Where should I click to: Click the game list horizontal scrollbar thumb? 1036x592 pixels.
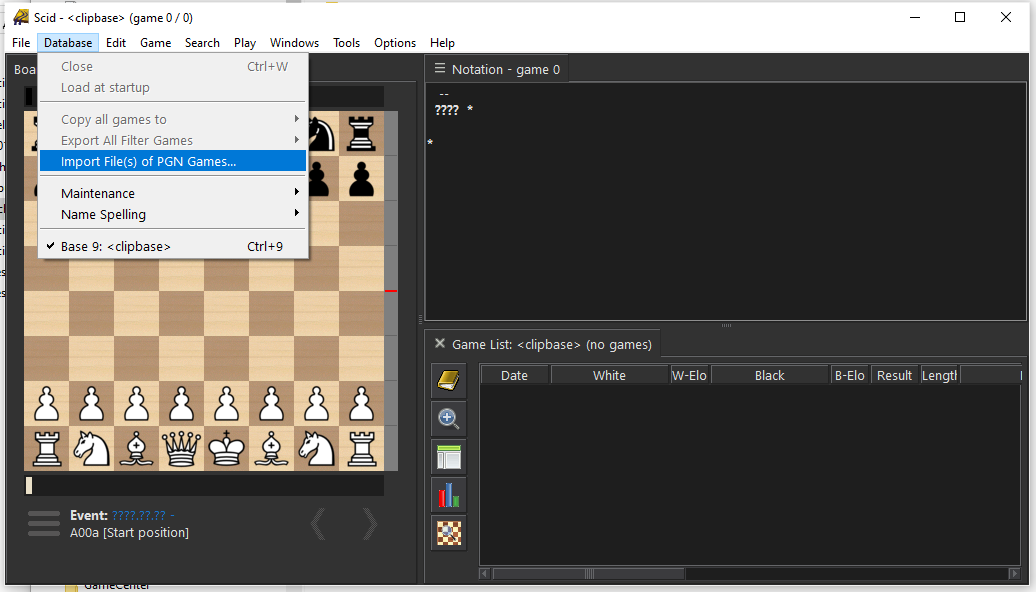click(589, 574)
